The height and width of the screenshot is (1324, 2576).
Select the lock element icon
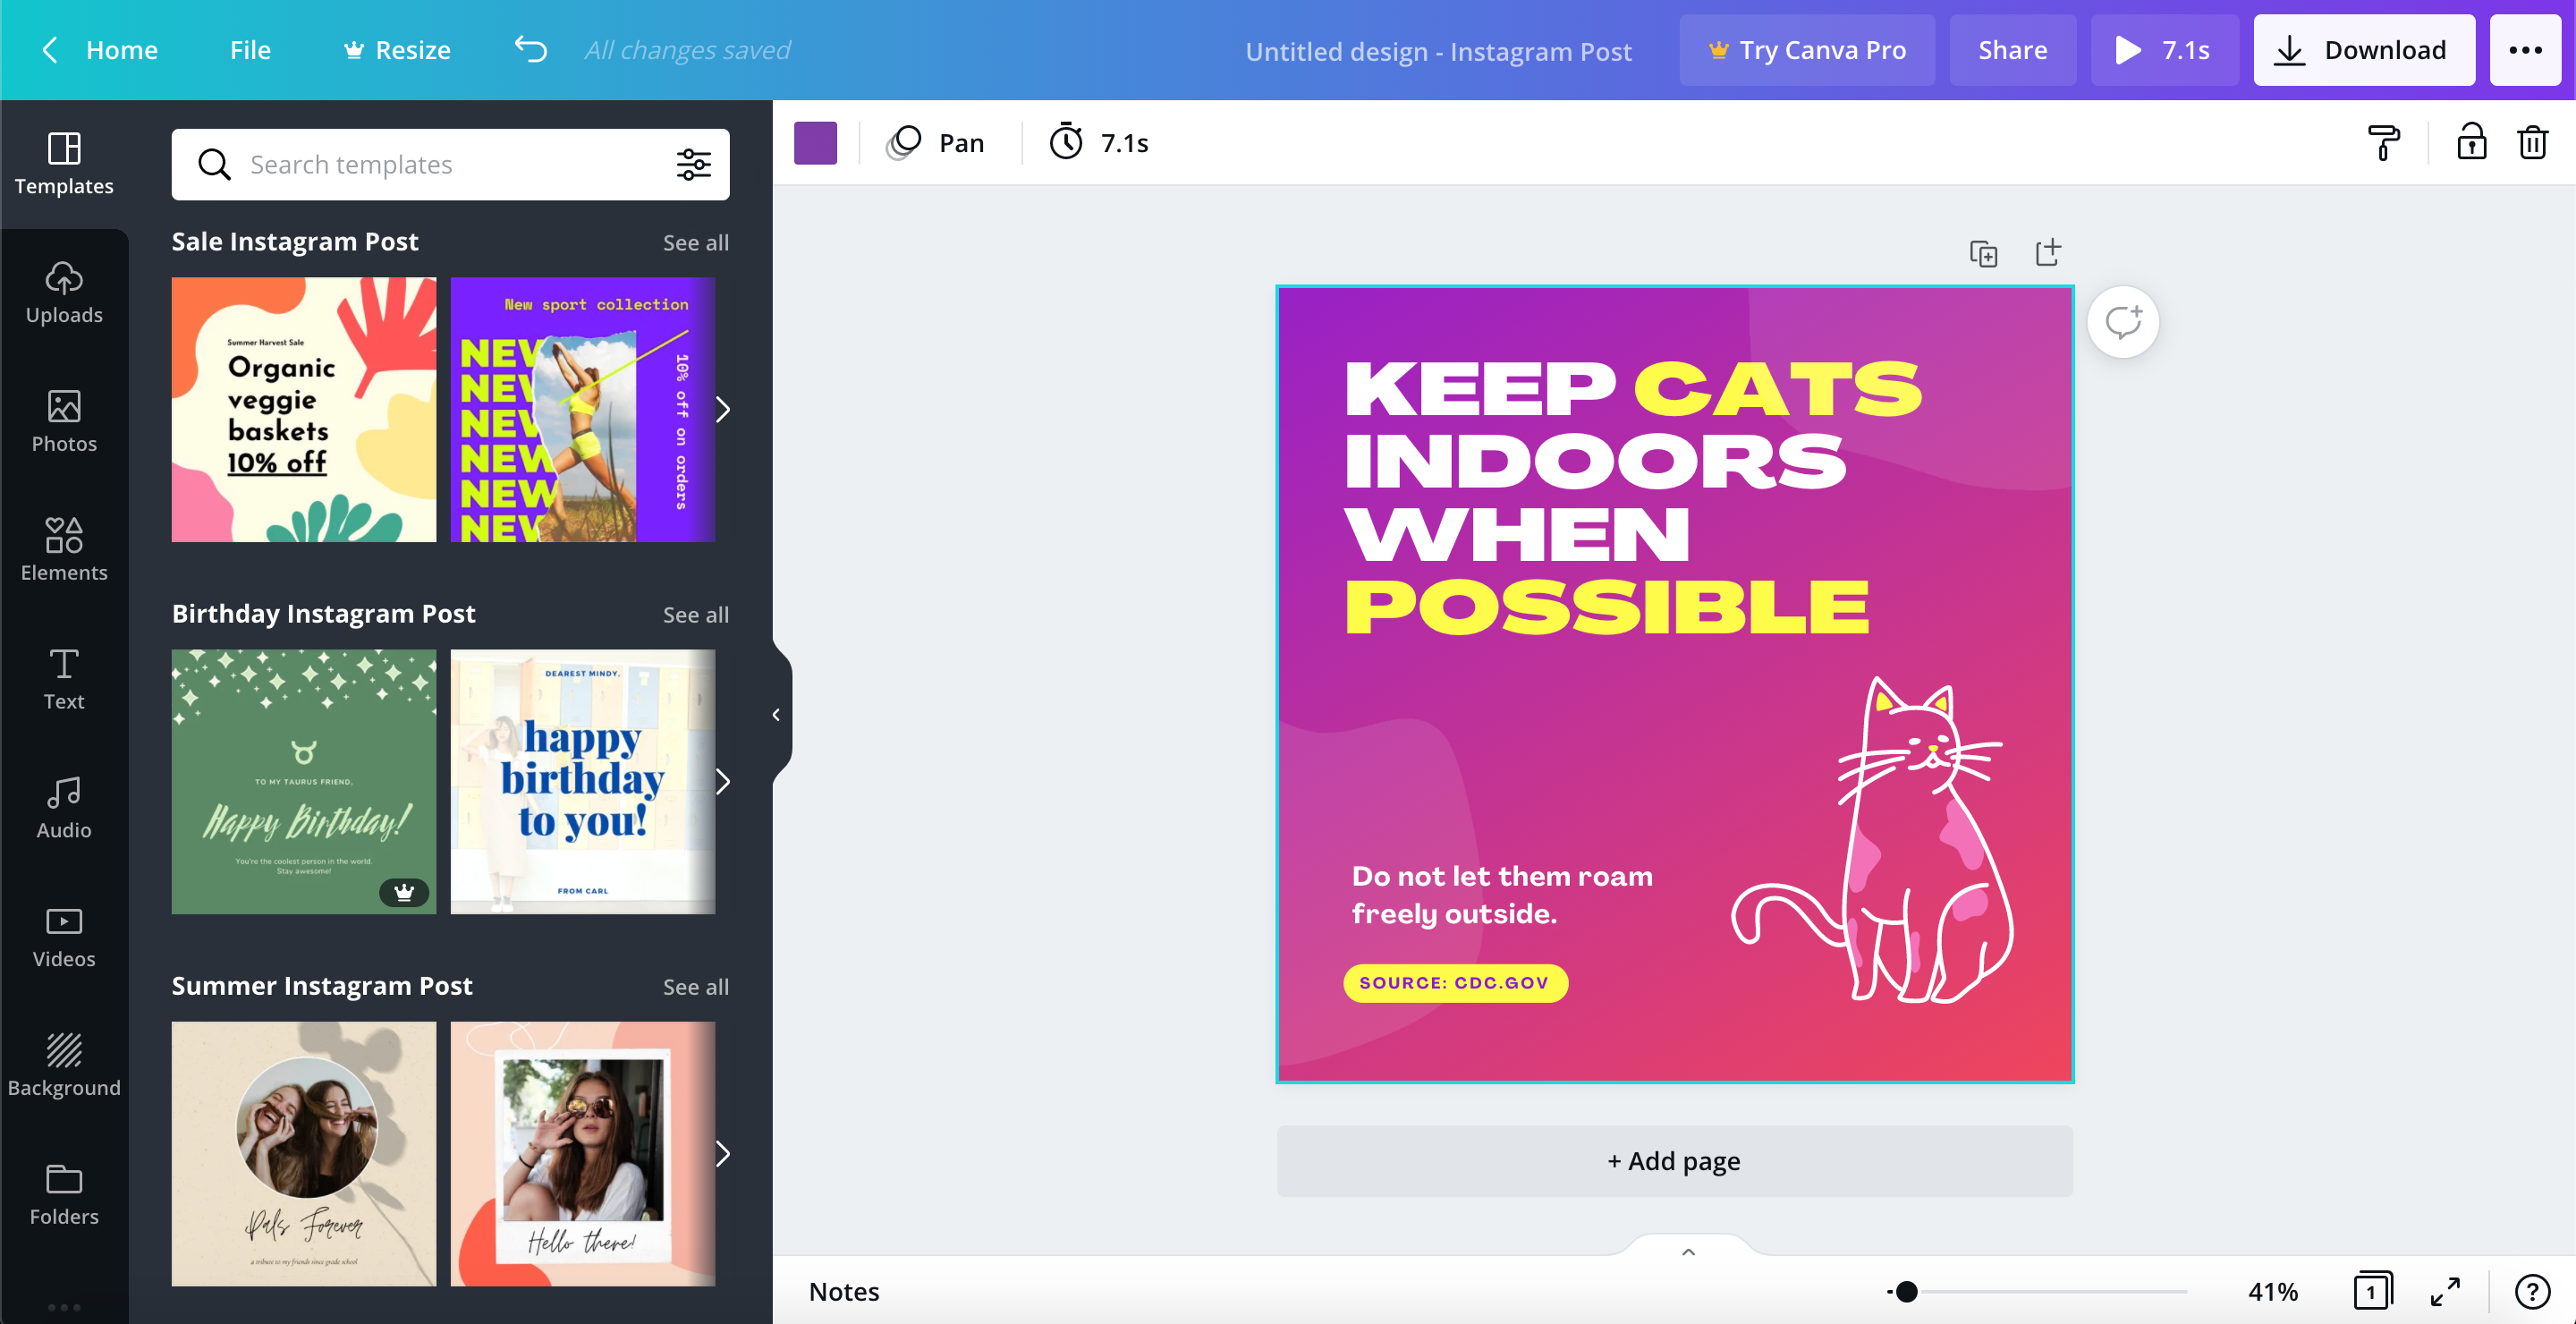pyautogui.click(x=2470, y=142)
